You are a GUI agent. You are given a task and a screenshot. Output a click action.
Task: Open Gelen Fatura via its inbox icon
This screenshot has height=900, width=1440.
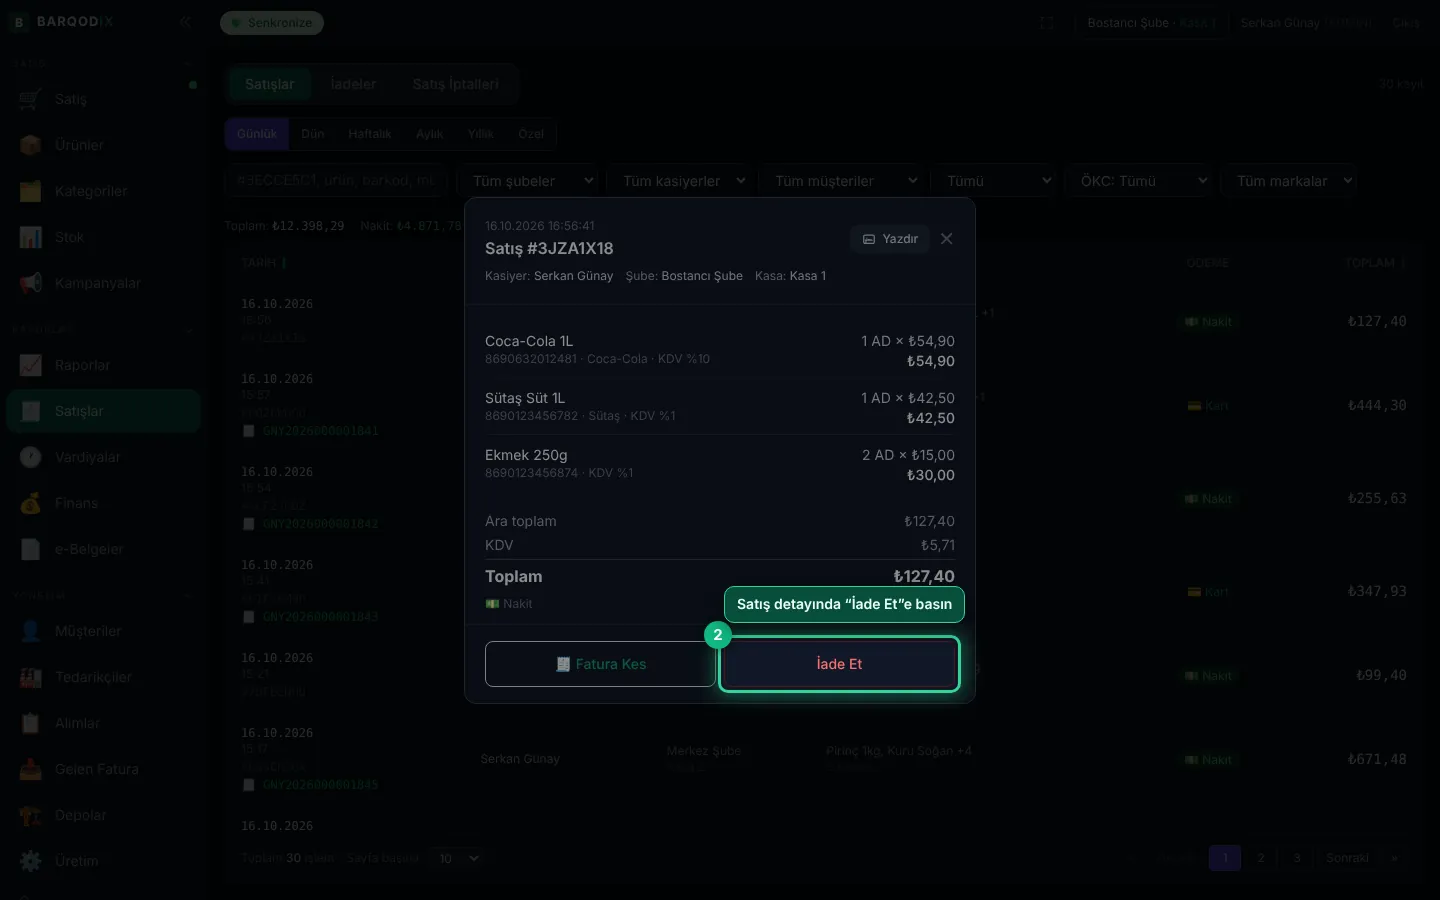coord(30,769)
